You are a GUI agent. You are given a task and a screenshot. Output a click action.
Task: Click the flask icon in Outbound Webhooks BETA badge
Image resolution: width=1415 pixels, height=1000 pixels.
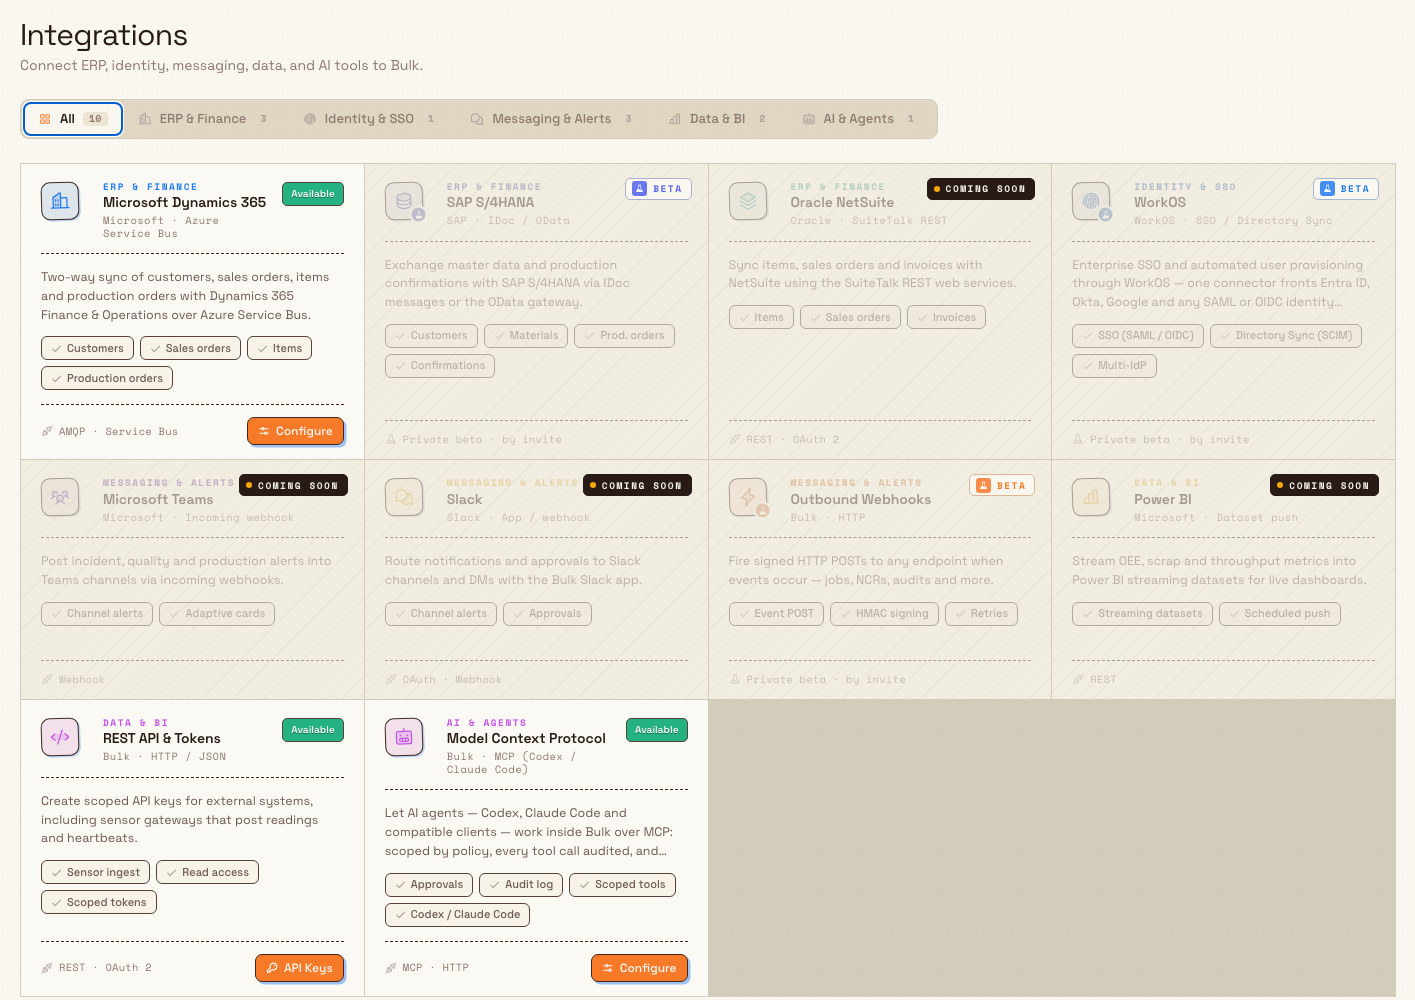point(983,485)
